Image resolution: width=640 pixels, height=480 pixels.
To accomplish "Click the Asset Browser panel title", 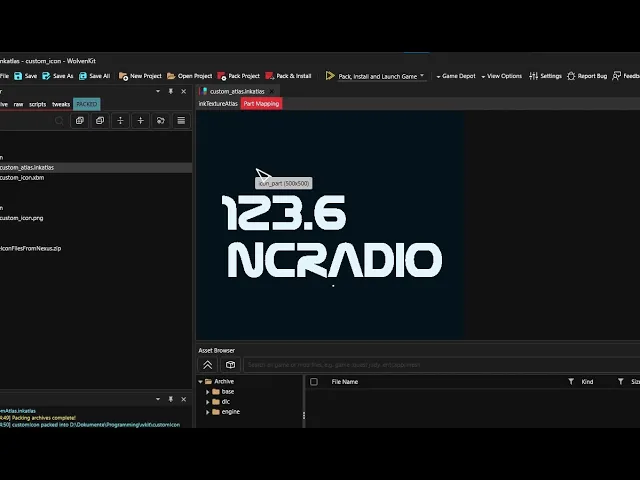I will (217, 351).
